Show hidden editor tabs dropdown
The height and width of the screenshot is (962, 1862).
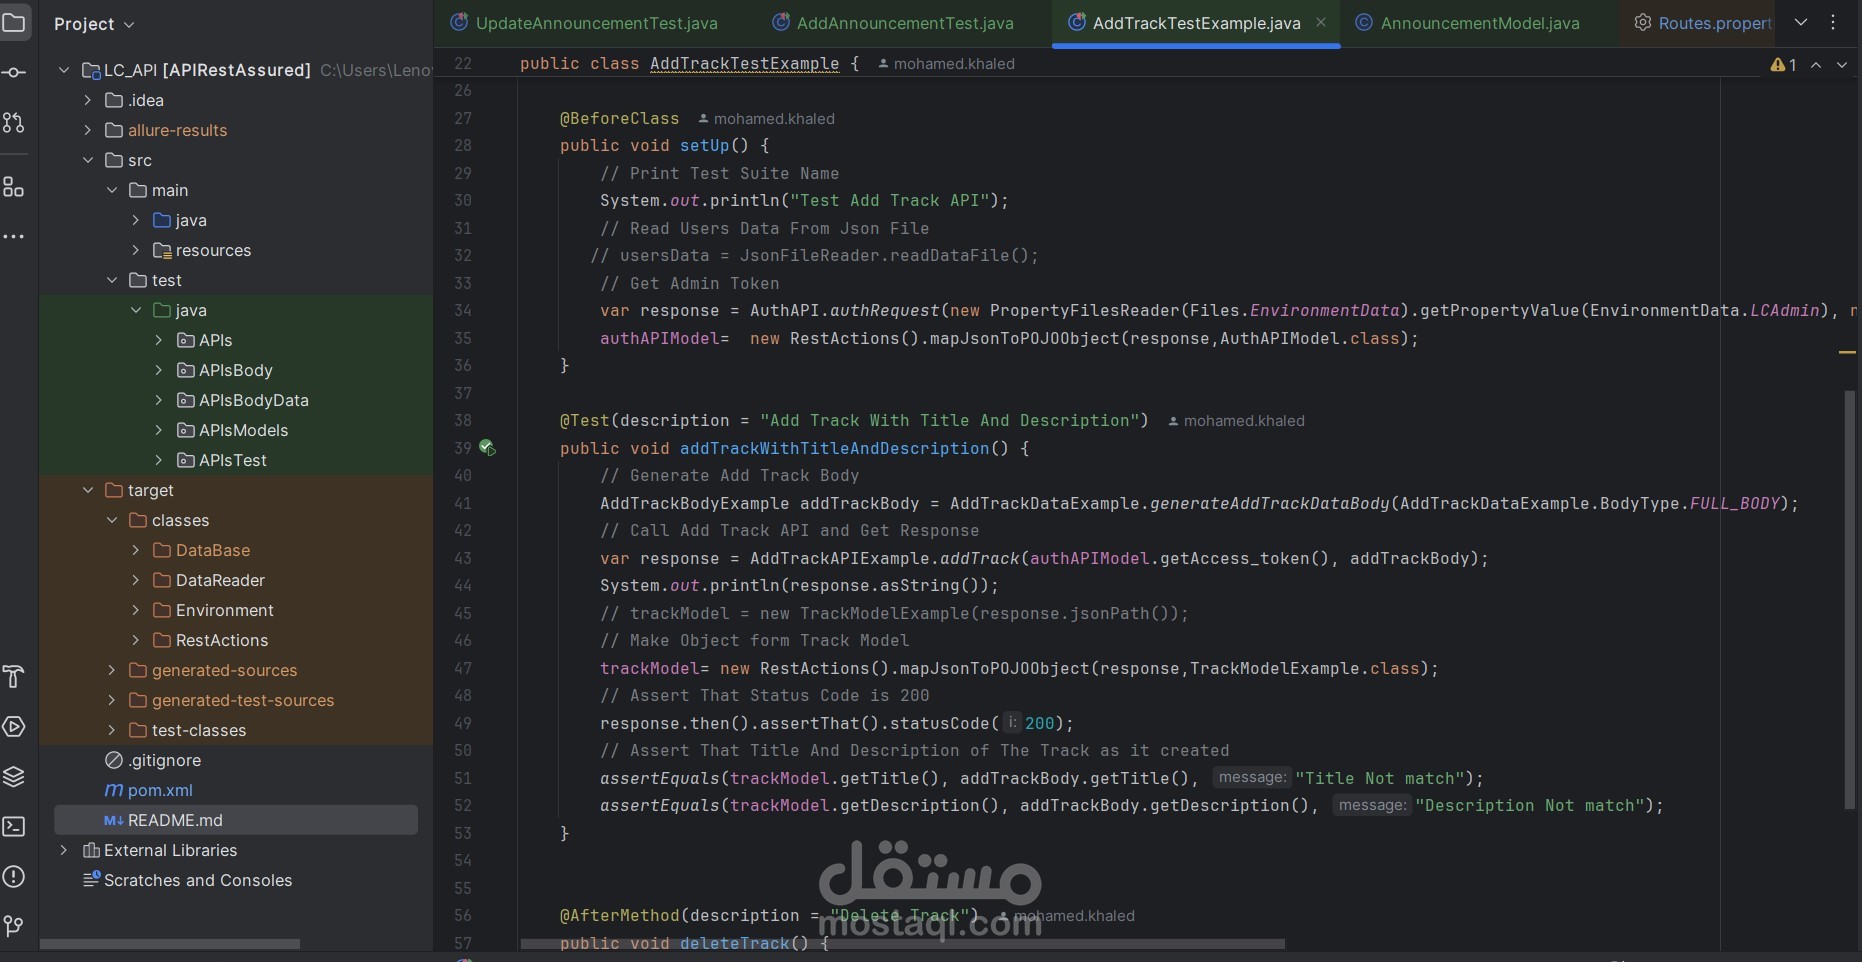[1801, 22]
